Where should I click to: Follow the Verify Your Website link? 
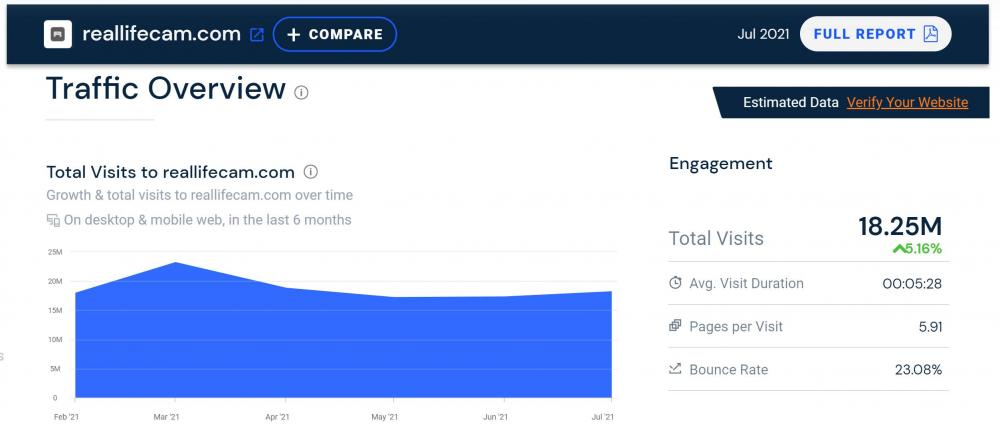tap(907, 102)
